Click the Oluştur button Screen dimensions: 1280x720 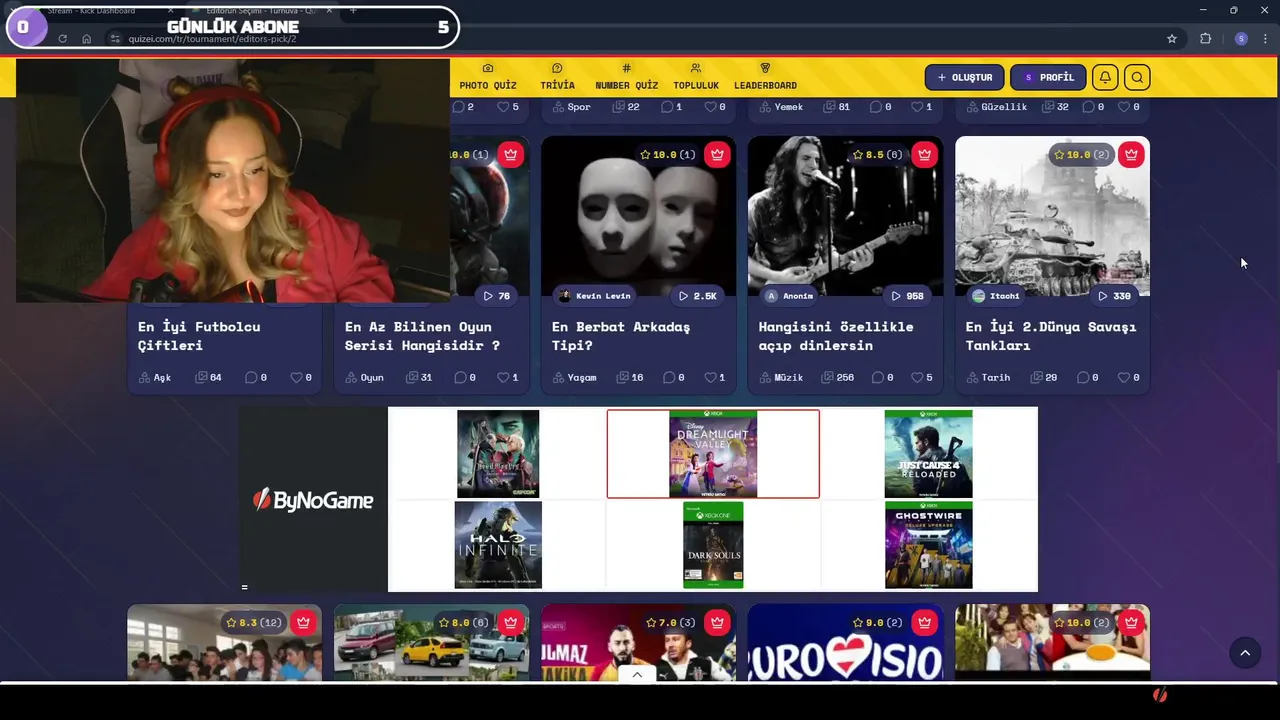coord(964,77)
